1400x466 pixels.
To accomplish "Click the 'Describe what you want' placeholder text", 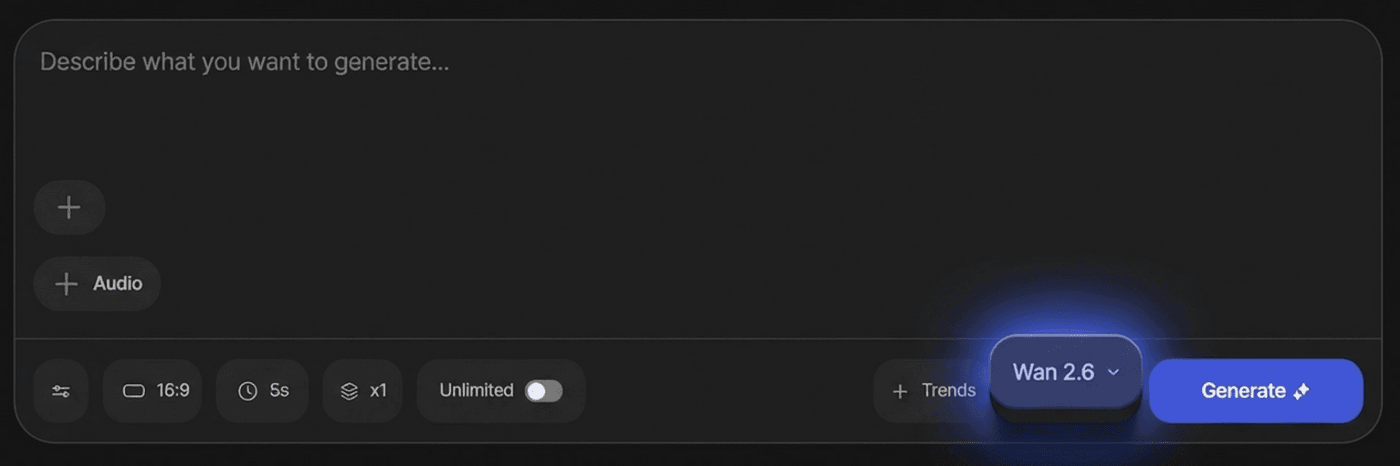I will click(x=245, y=62).
